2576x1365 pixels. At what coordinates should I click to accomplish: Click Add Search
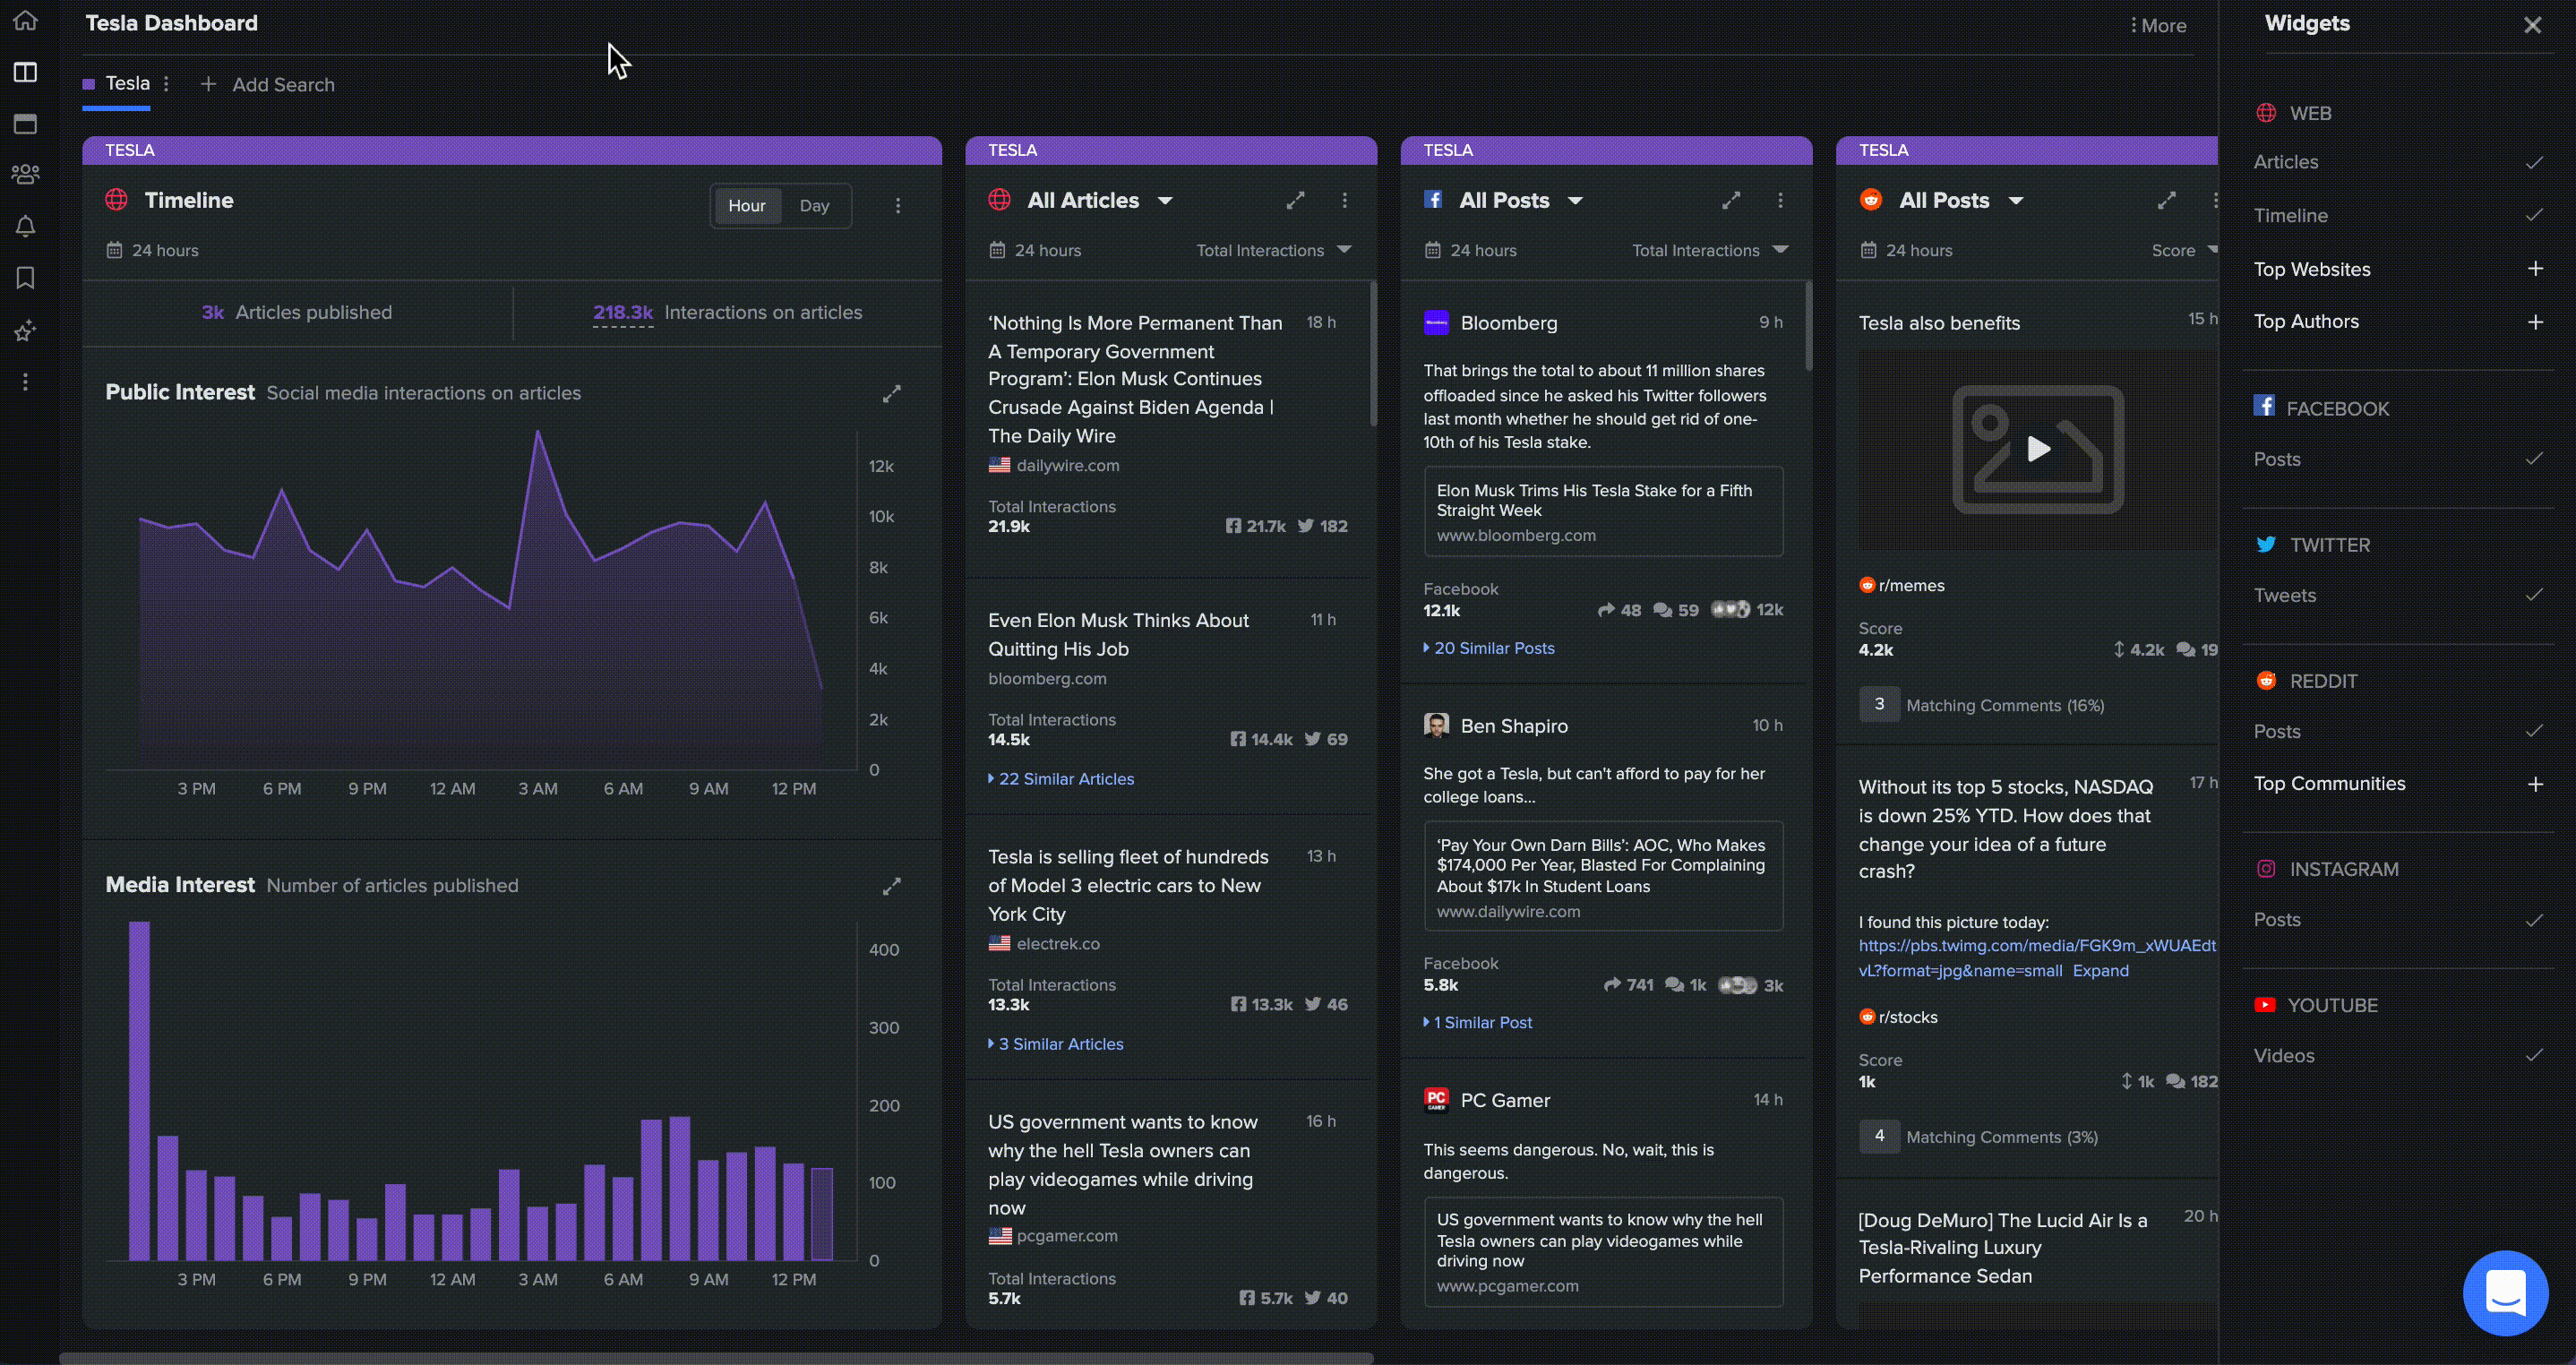point(267,84)
